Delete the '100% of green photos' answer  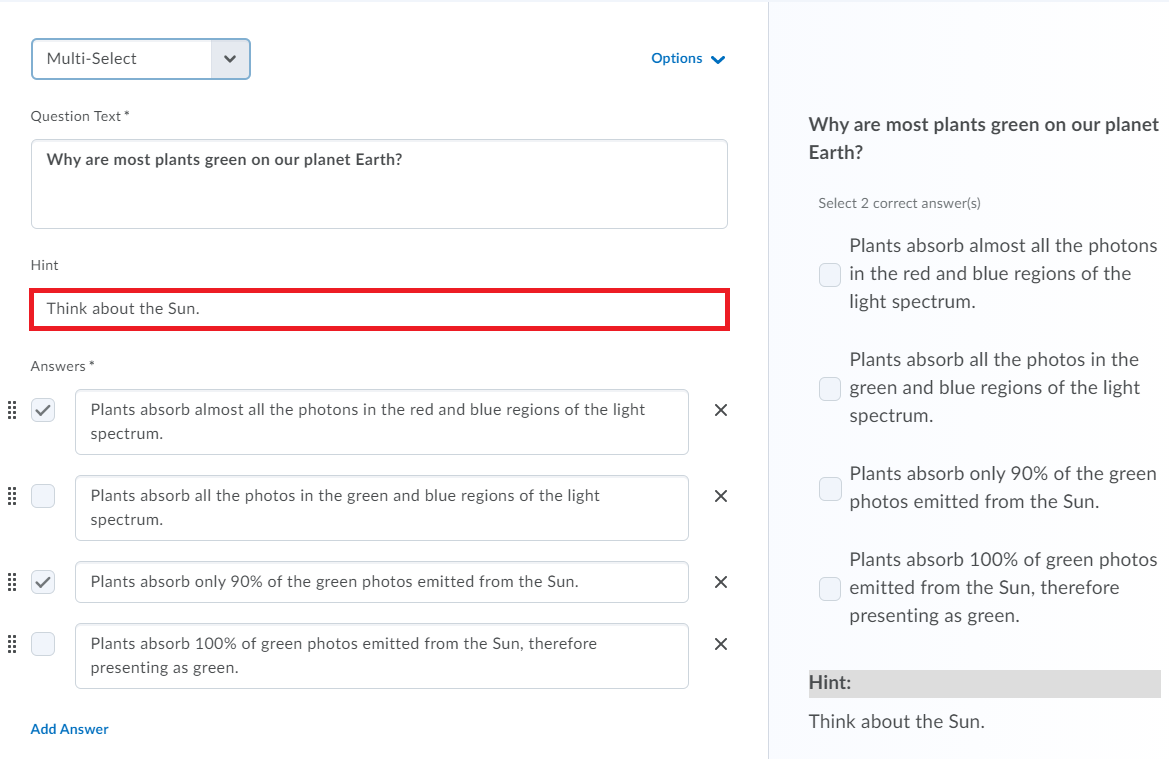point(720,644)
